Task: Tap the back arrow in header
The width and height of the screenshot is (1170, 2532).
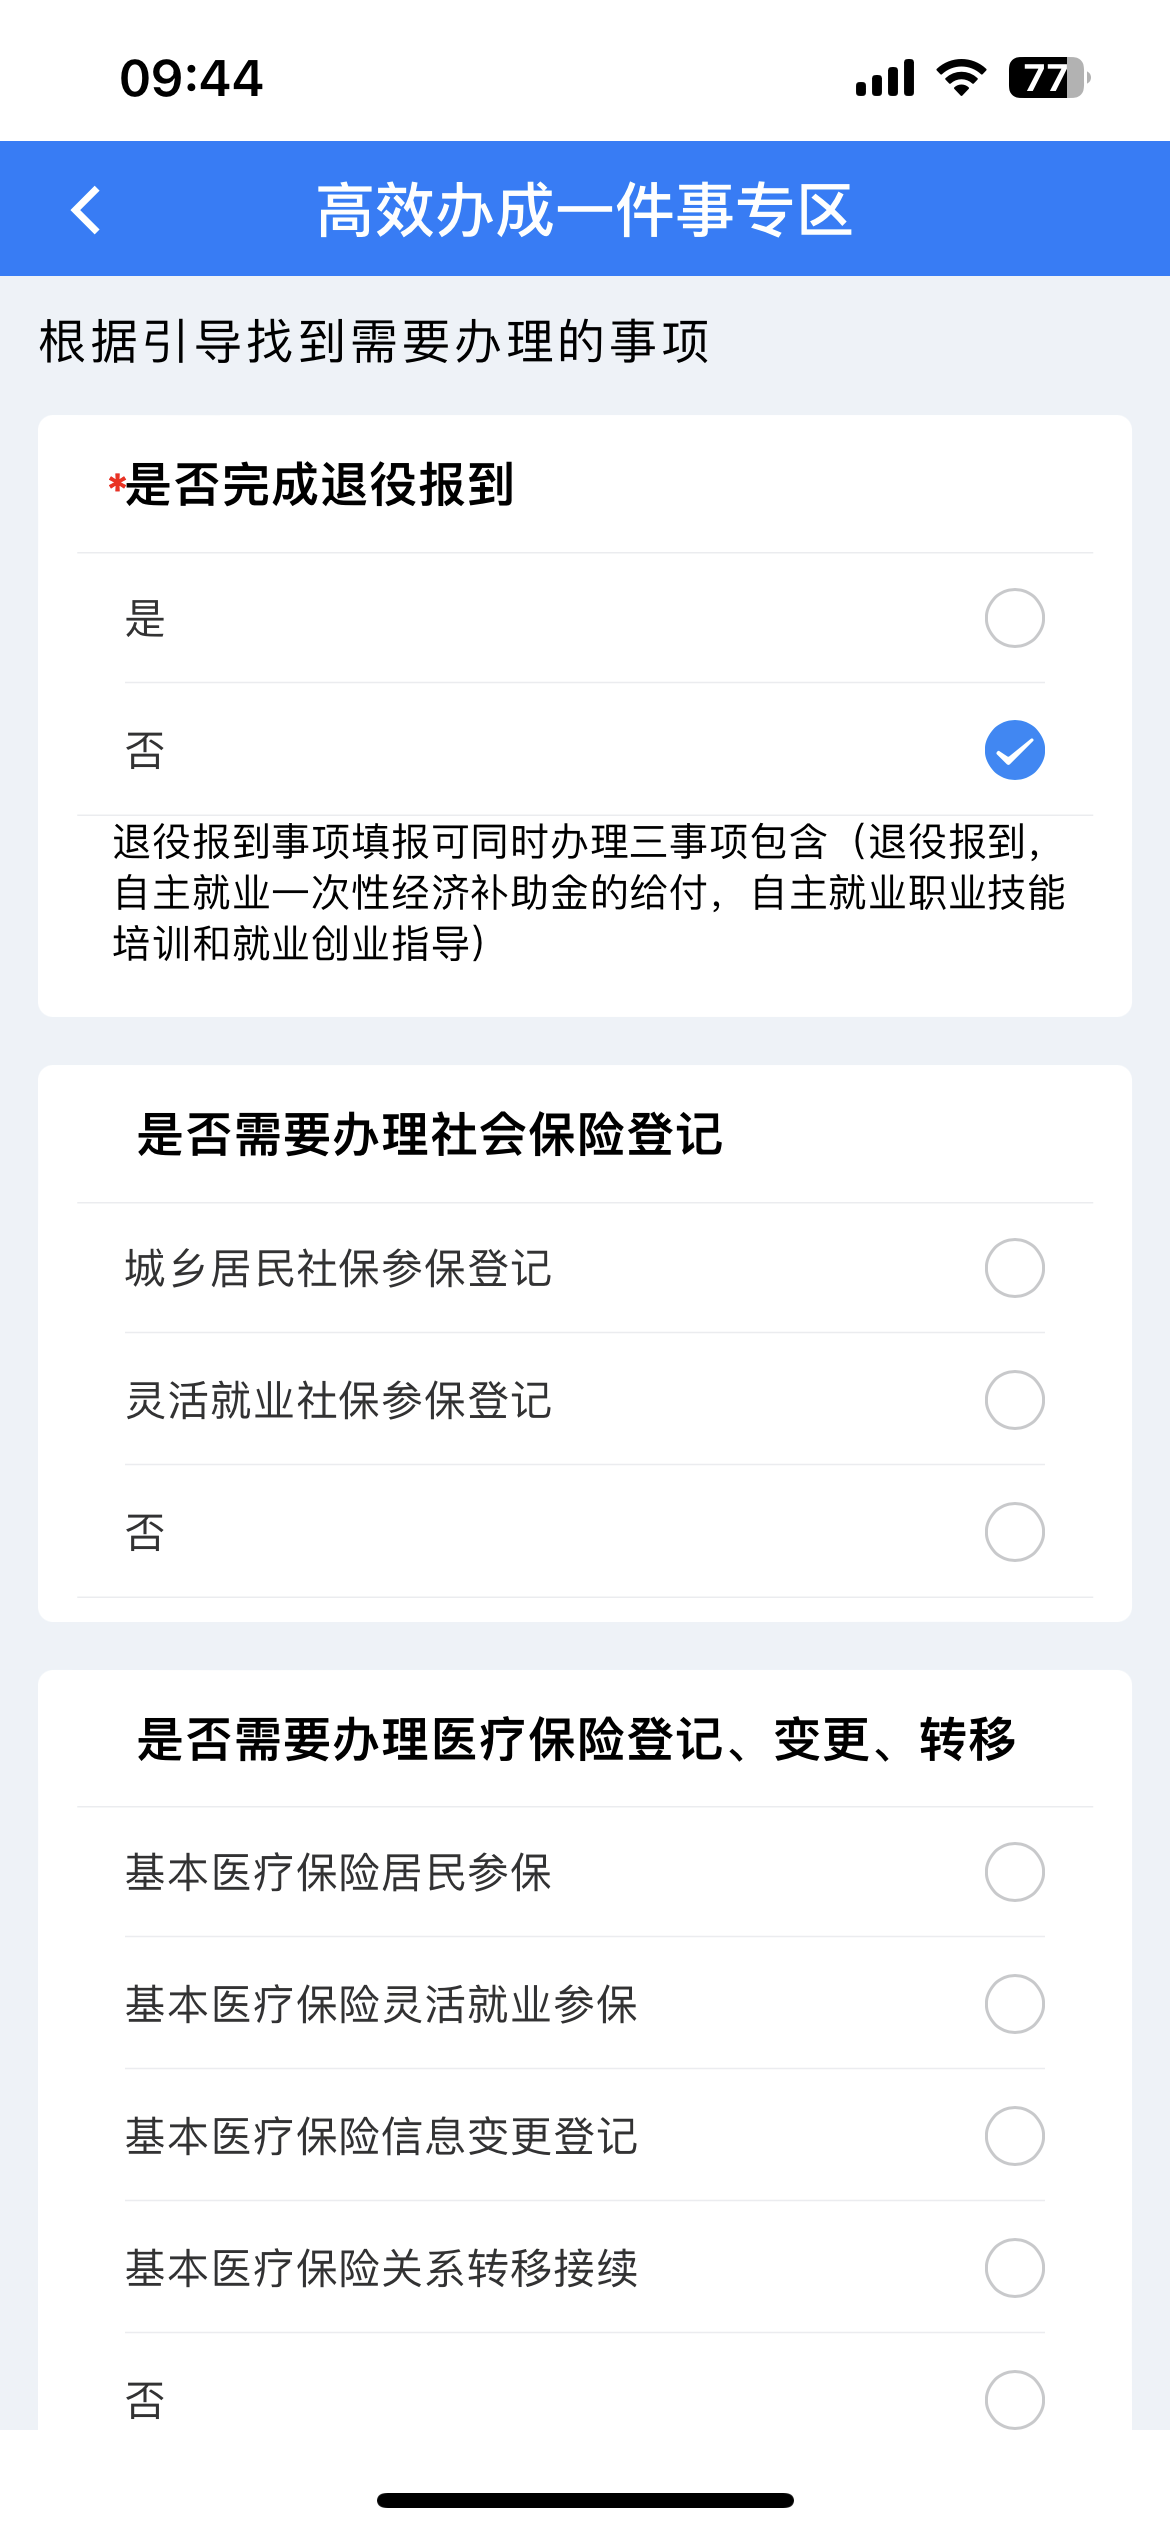Action: (x=87, y=210)
